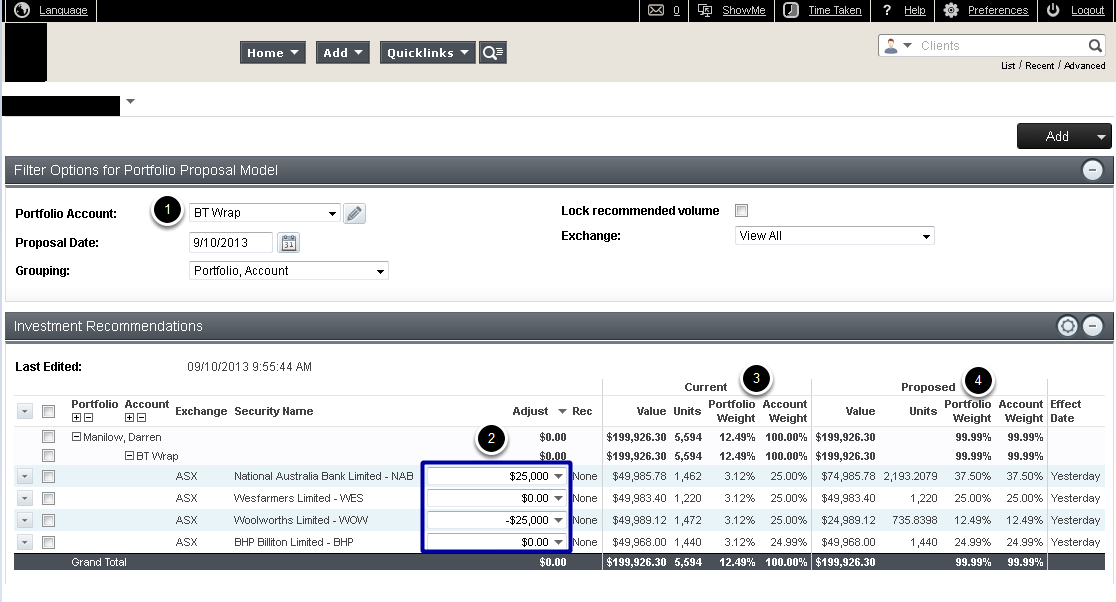Image resolution: width=1116 pixels, height=602 pixels.
Task: Check the Woolworths Limited row checkbox
Action: tap(48, 520)
